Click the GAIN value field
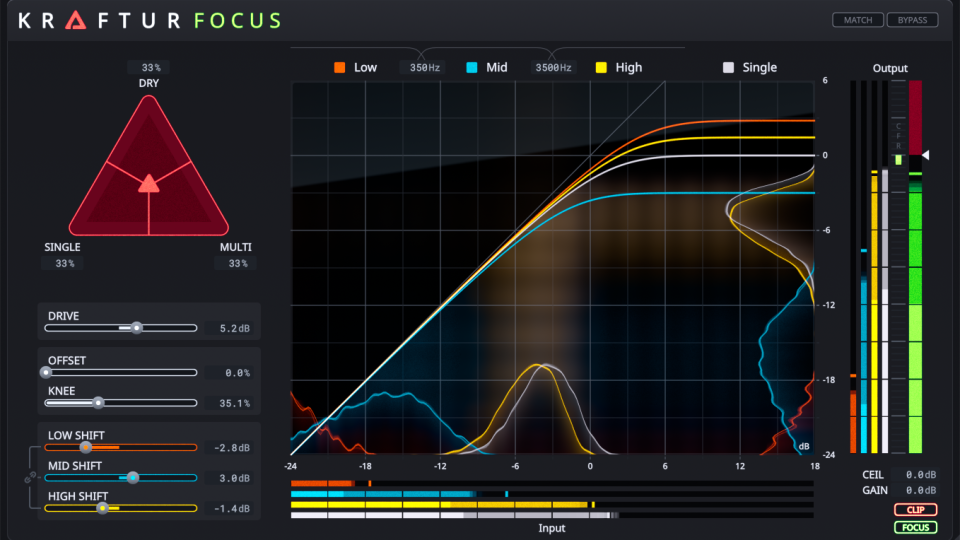 [915, 490]
